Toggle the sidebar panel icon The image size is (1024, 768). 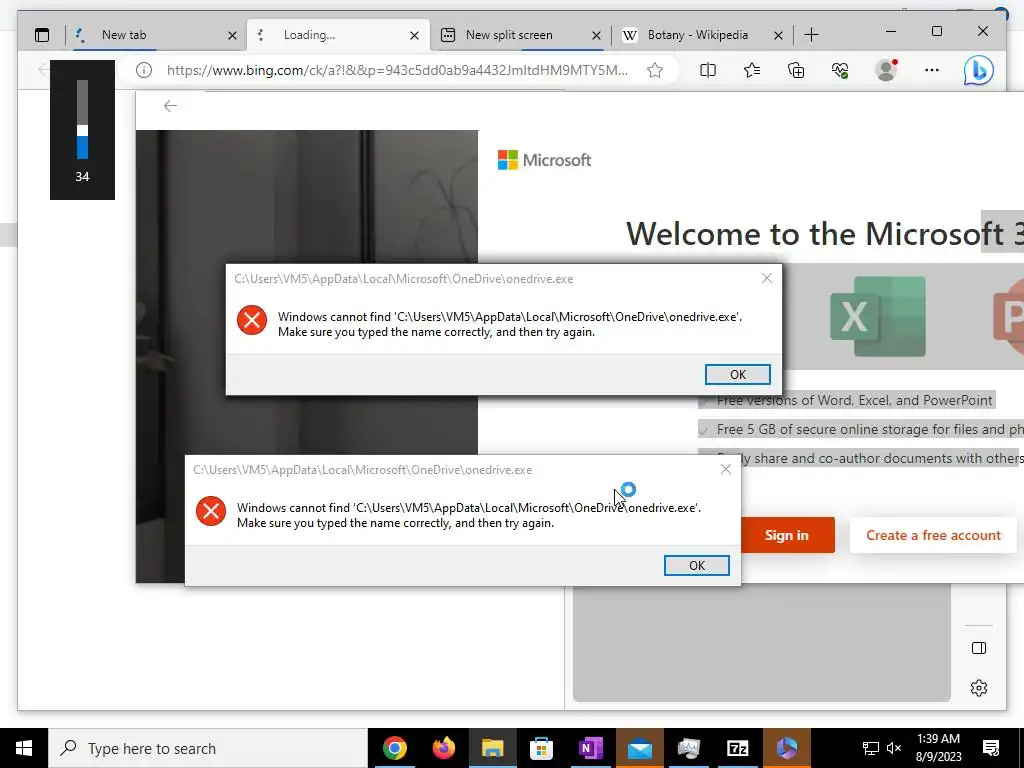[979, 648]
